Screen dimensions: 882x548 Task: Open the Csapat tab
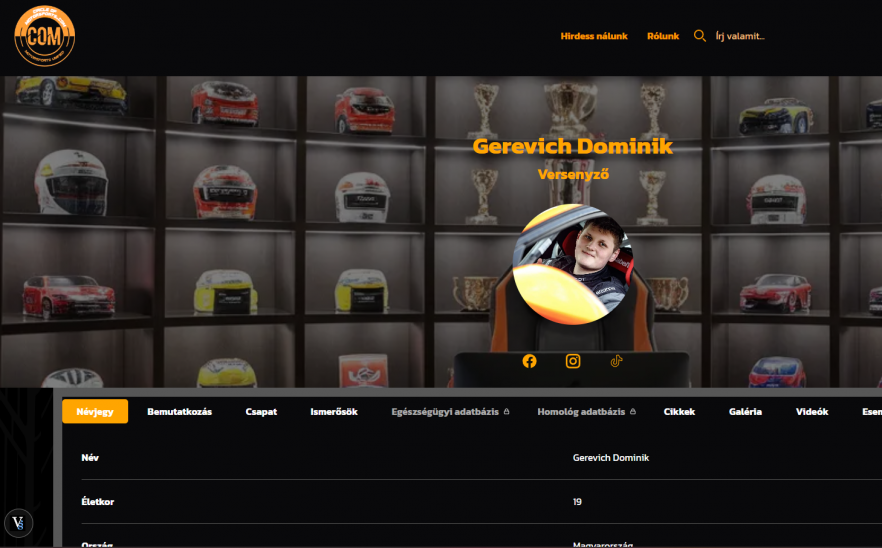pos(261,411)
